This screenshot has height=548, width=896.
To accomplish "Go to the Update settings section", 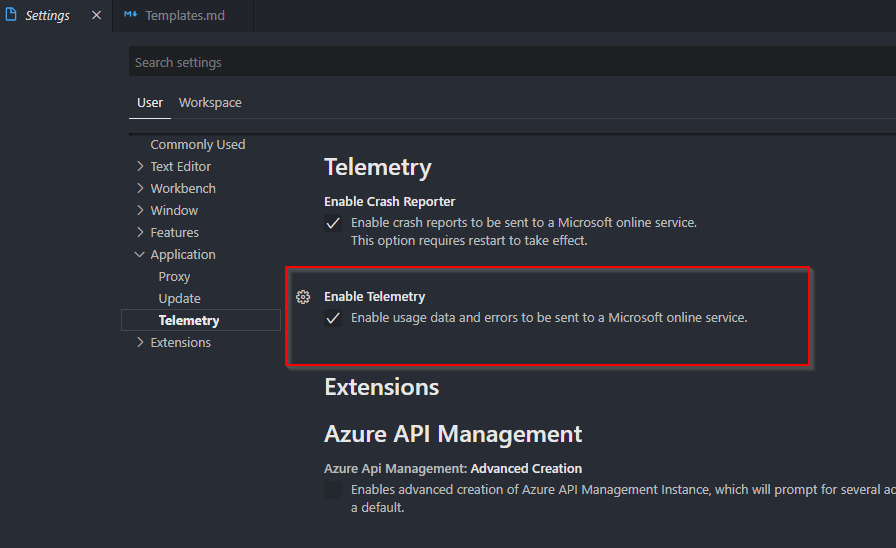I will pyautogui.click(x=179, y=298).
